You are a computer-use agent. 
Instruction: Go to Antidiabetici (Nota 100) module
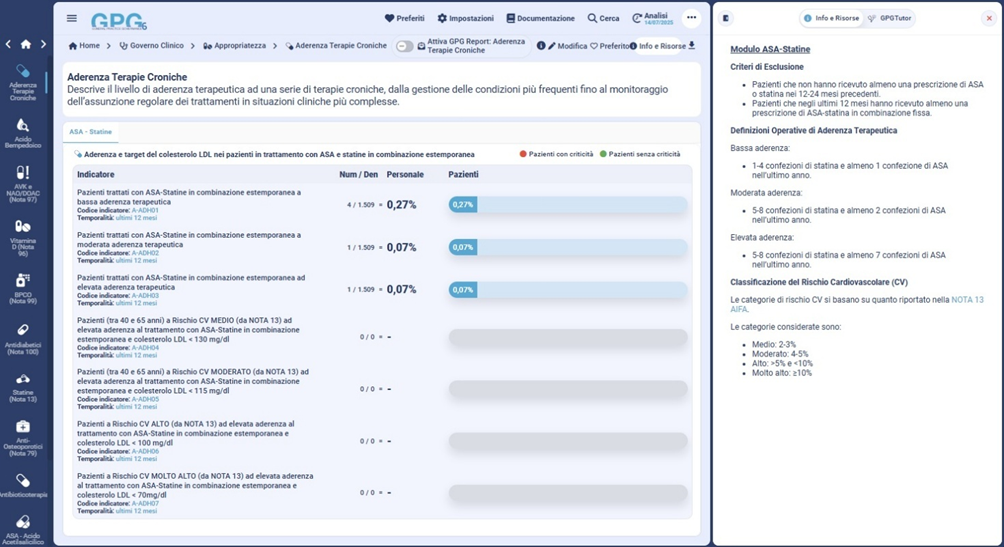(23, 338)
